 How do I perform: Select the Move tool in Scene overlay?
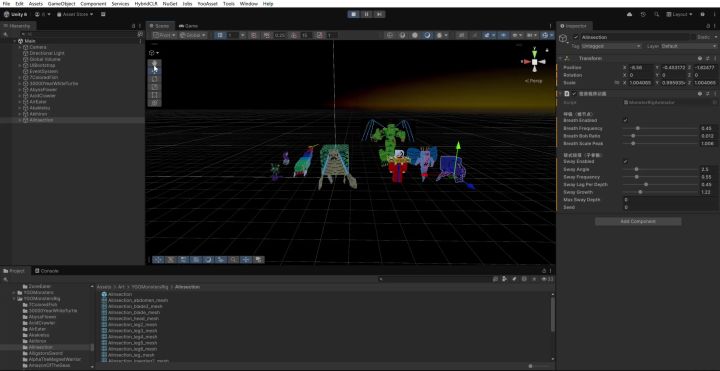(x=155, y=70)
